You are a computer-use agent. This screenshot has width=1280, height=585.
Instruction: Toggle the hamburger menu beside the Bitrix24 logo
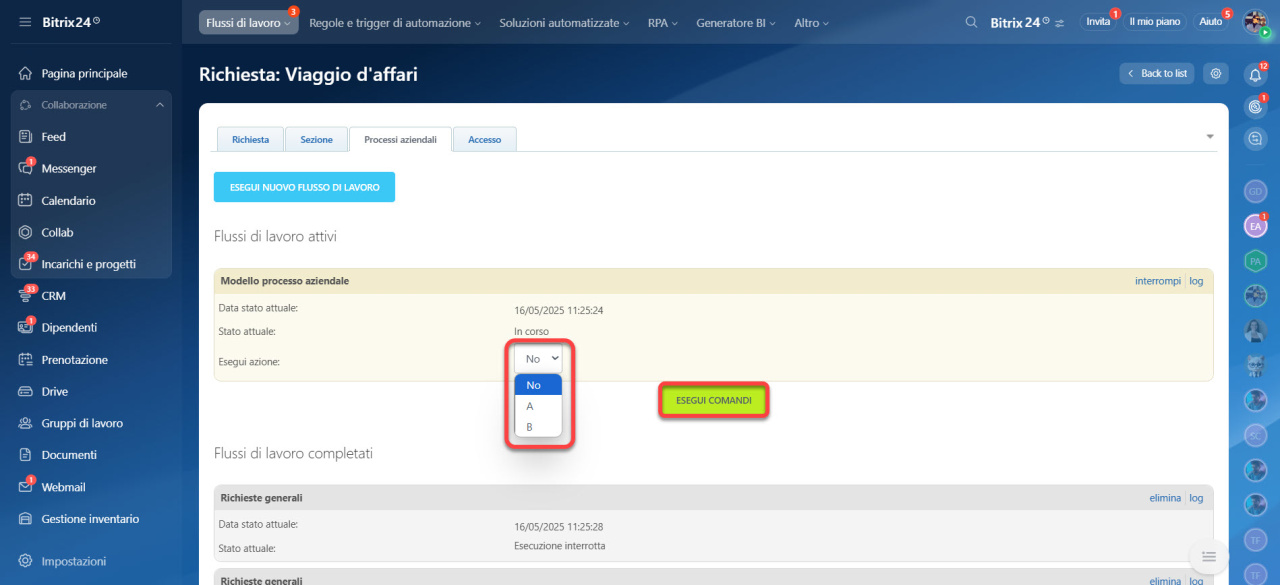pos(25,21)
